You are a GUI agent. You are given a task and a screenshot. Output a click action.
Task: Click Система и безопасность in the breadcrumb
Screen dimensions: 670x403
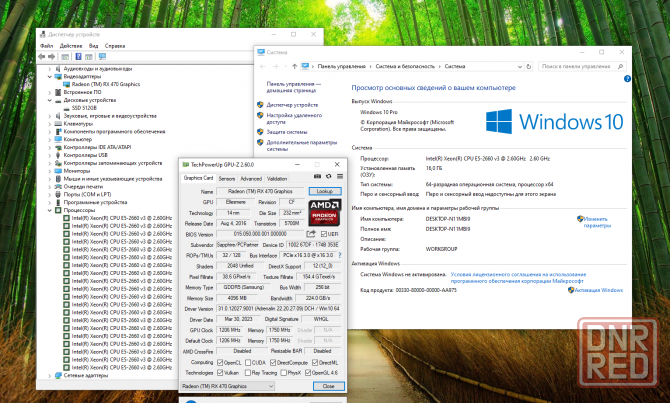[405, 67]
